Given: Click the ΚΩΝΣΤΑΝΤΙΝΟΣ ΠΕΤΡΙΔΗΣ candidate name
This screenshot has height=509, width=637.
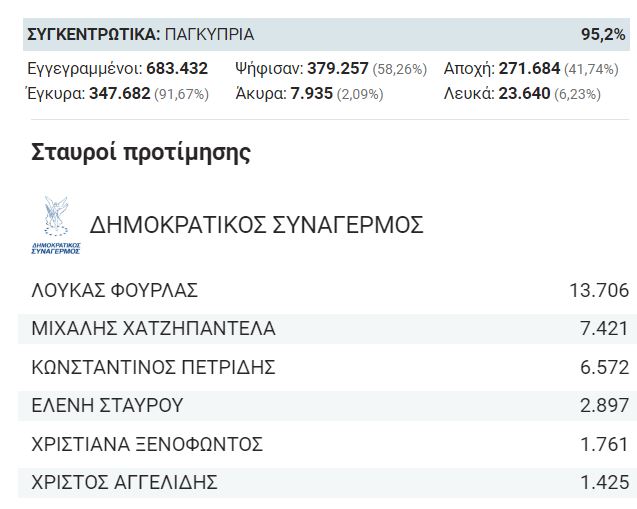Looking at the screenshot, I should [x=153, y=367].
